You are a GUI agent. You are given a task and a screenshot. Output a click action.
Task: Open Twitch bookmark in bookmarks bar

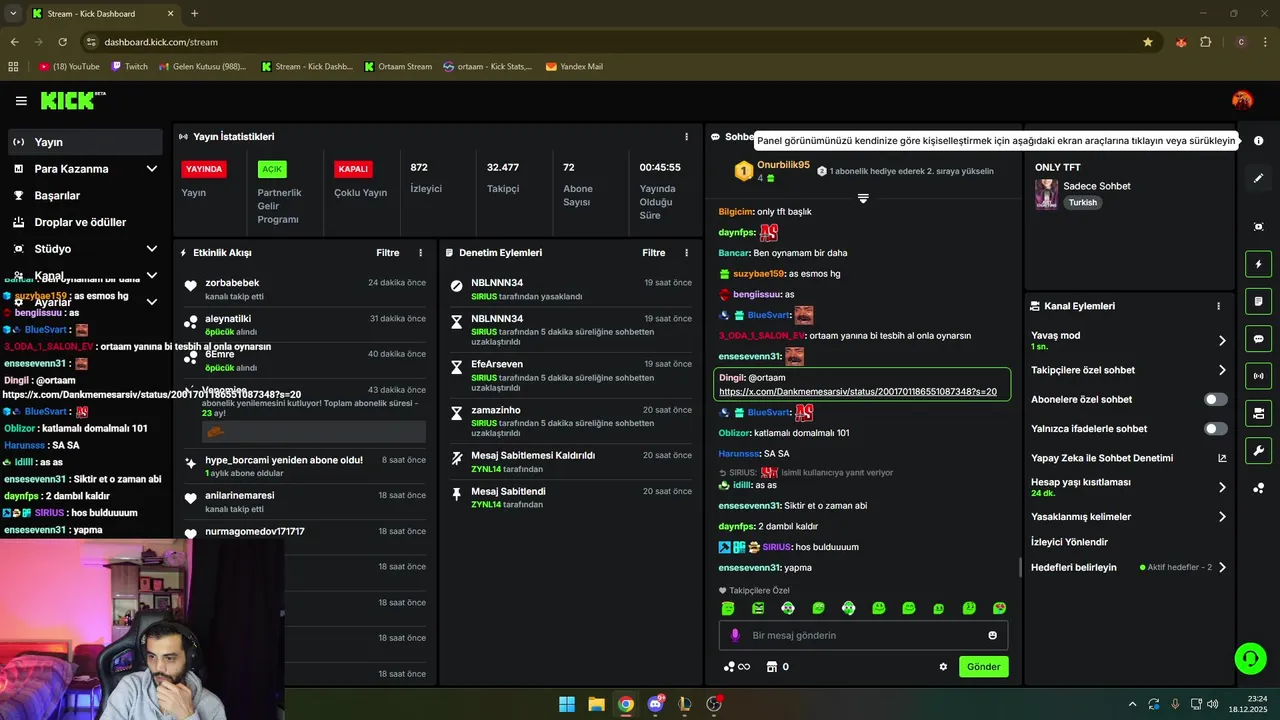(x=130, y=67)
